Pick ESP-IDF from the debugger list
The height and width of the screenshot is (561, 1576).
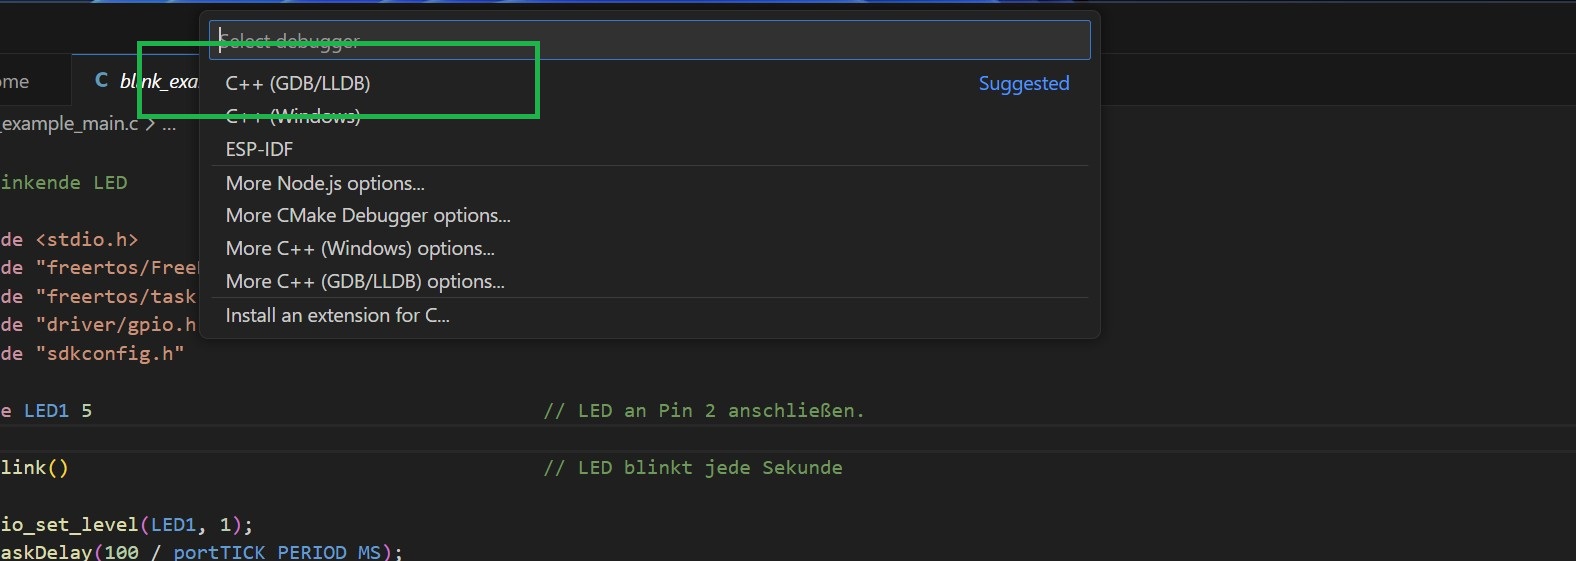click(x=259, y=149)
